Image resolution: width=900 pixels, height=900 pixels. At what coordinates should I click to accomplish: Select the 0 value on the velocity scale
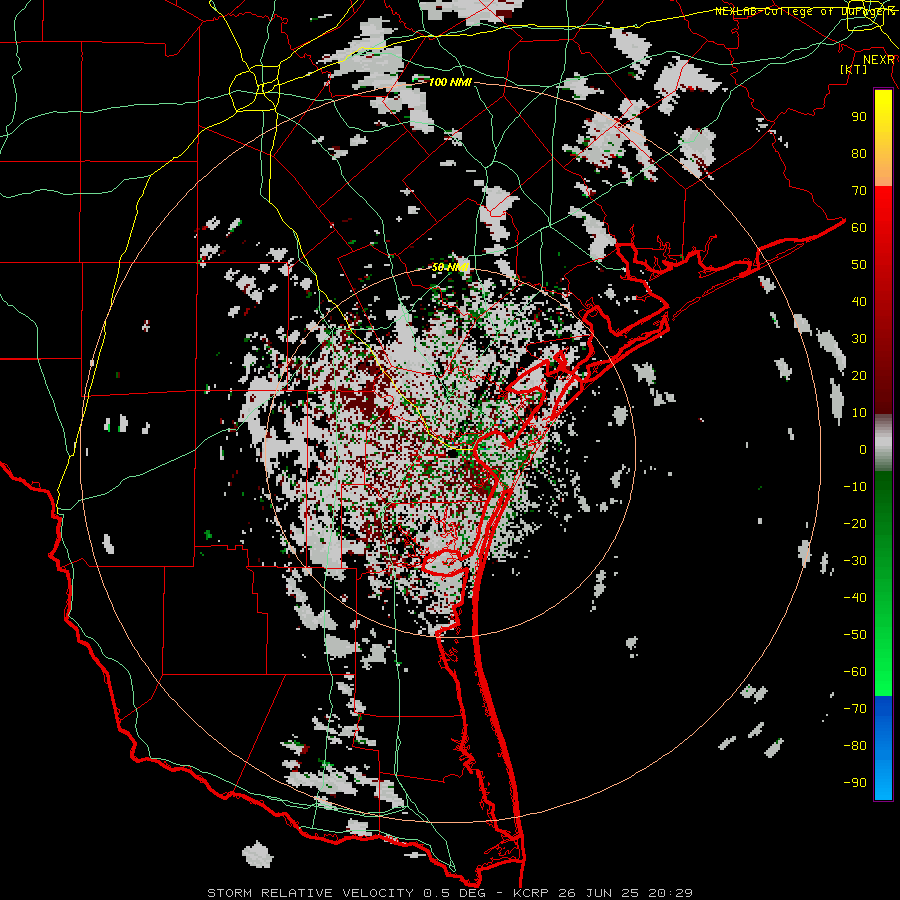click(x=863, y=450)
